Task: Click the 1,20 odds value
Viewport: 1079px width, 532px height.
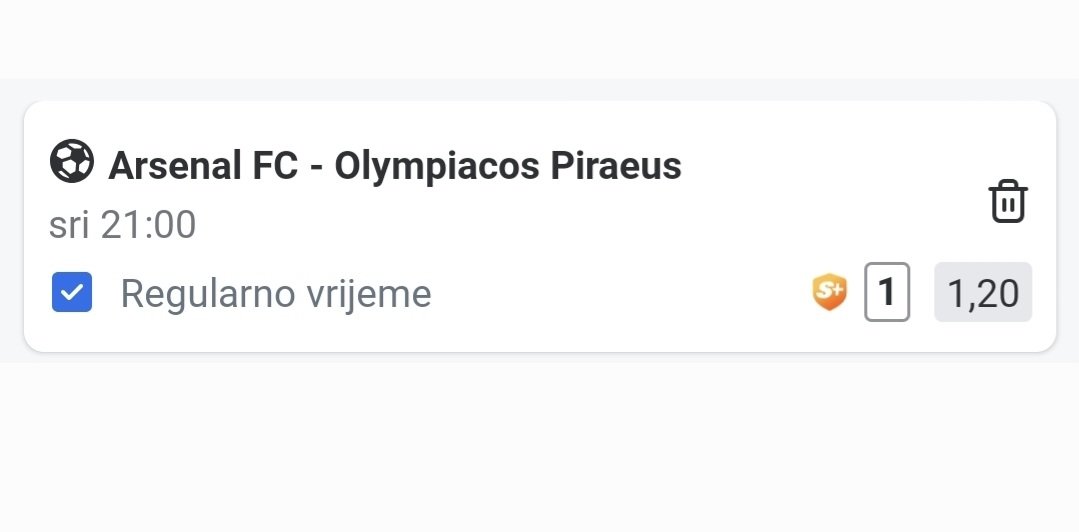Action: pyautogui.click(x=983, y=293)
